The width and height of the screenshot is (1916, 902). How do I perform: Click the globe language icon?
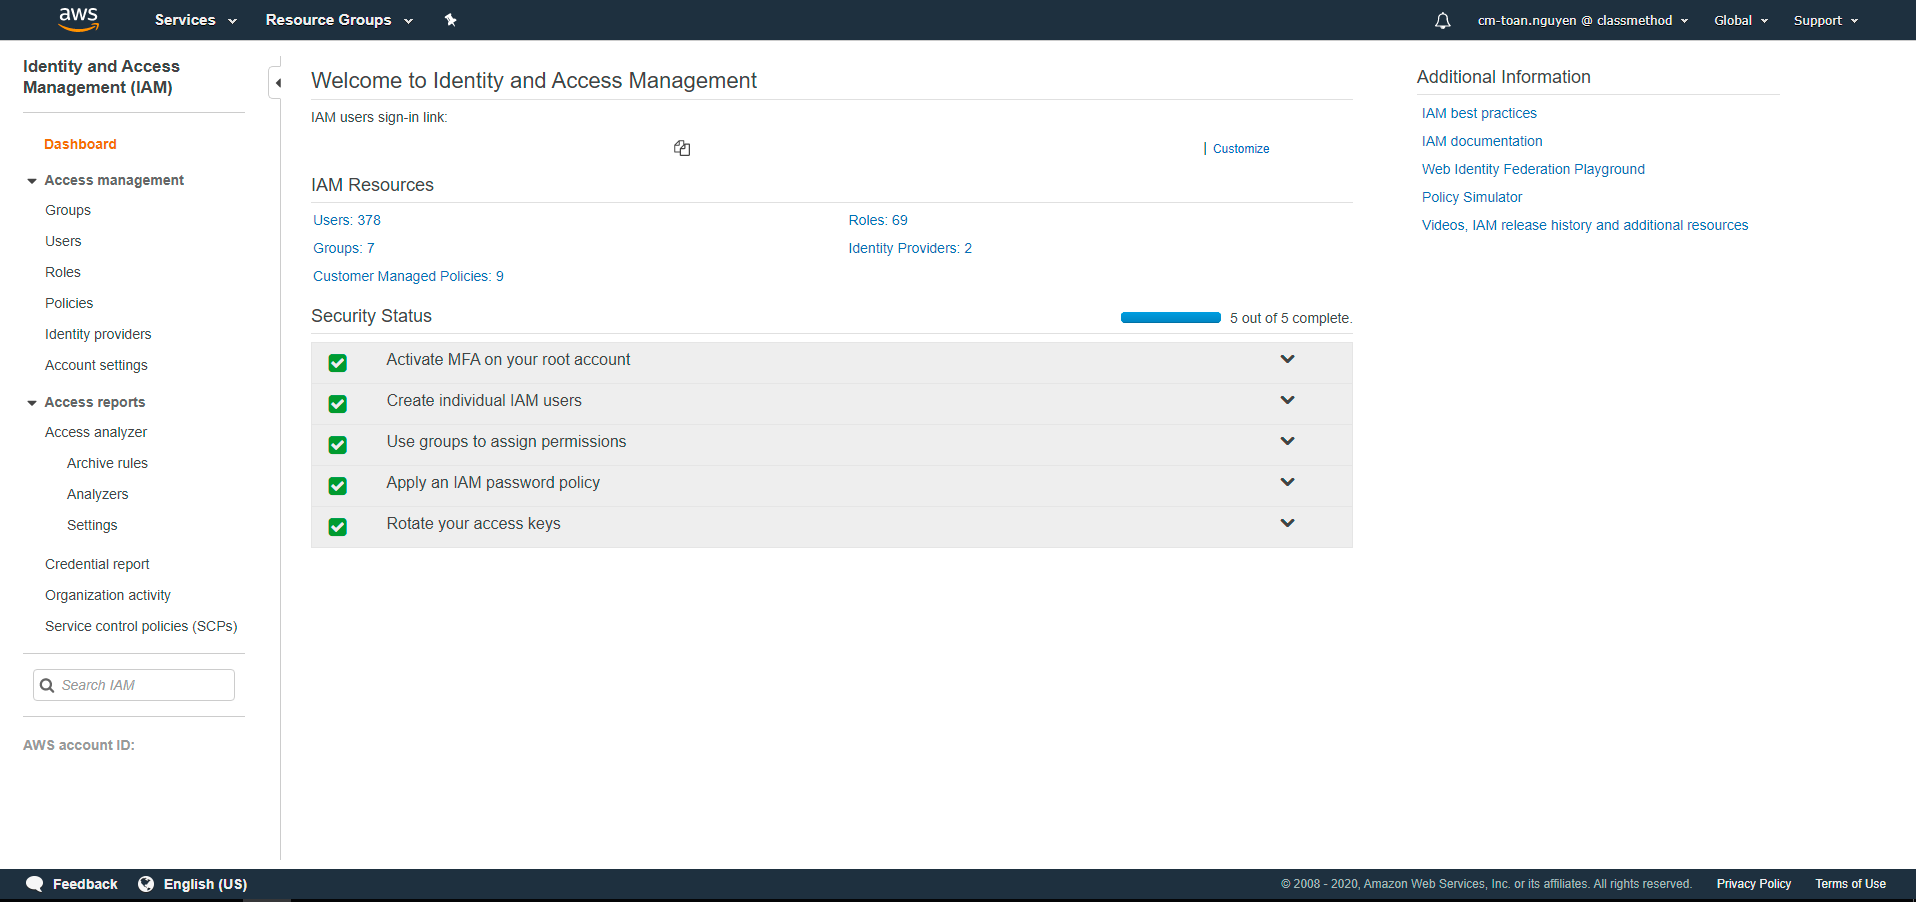coord(146,884)
